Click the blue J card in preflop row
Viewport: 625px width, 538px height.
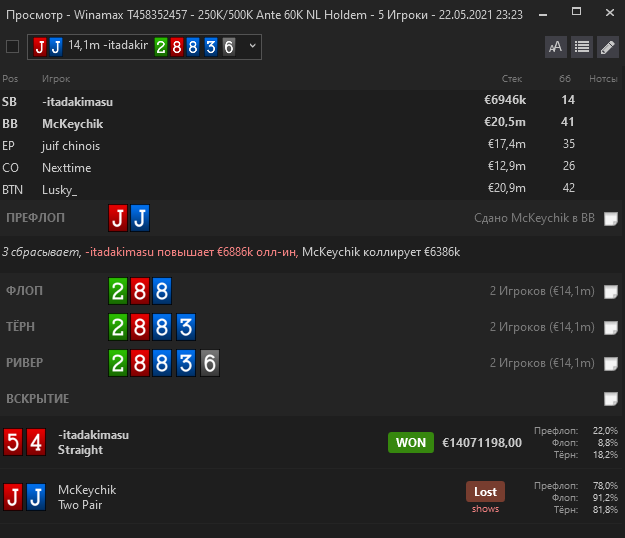coord(140,218)
